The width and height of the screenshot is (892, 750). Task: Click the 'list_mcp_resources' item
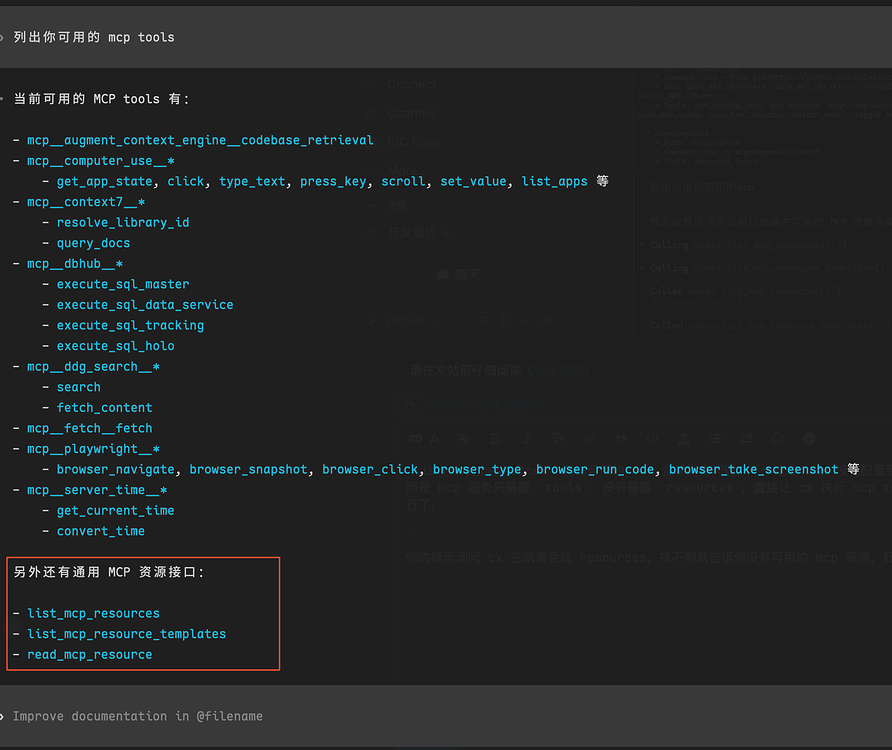(93, 613)
